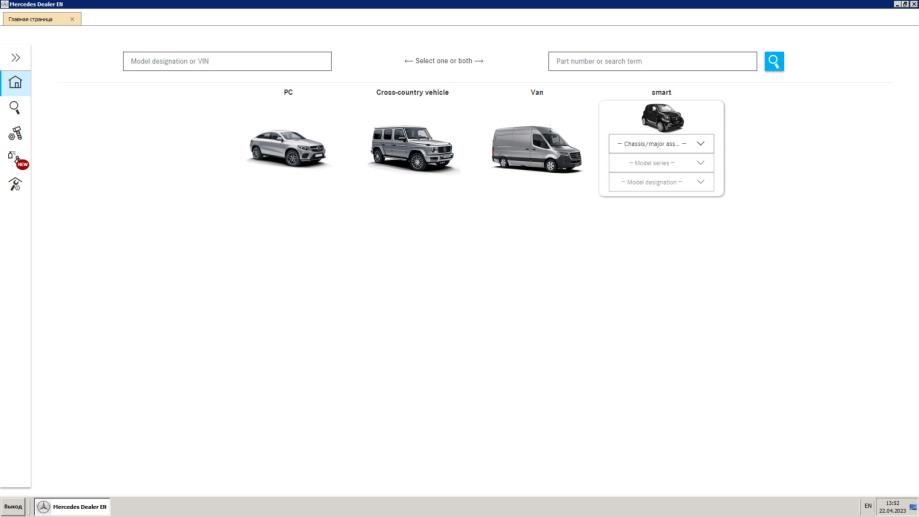Open Mercedes Dealer EN taskbar item
The height and width of the screenshot is (517, 919).
click(x=72, y=506)
